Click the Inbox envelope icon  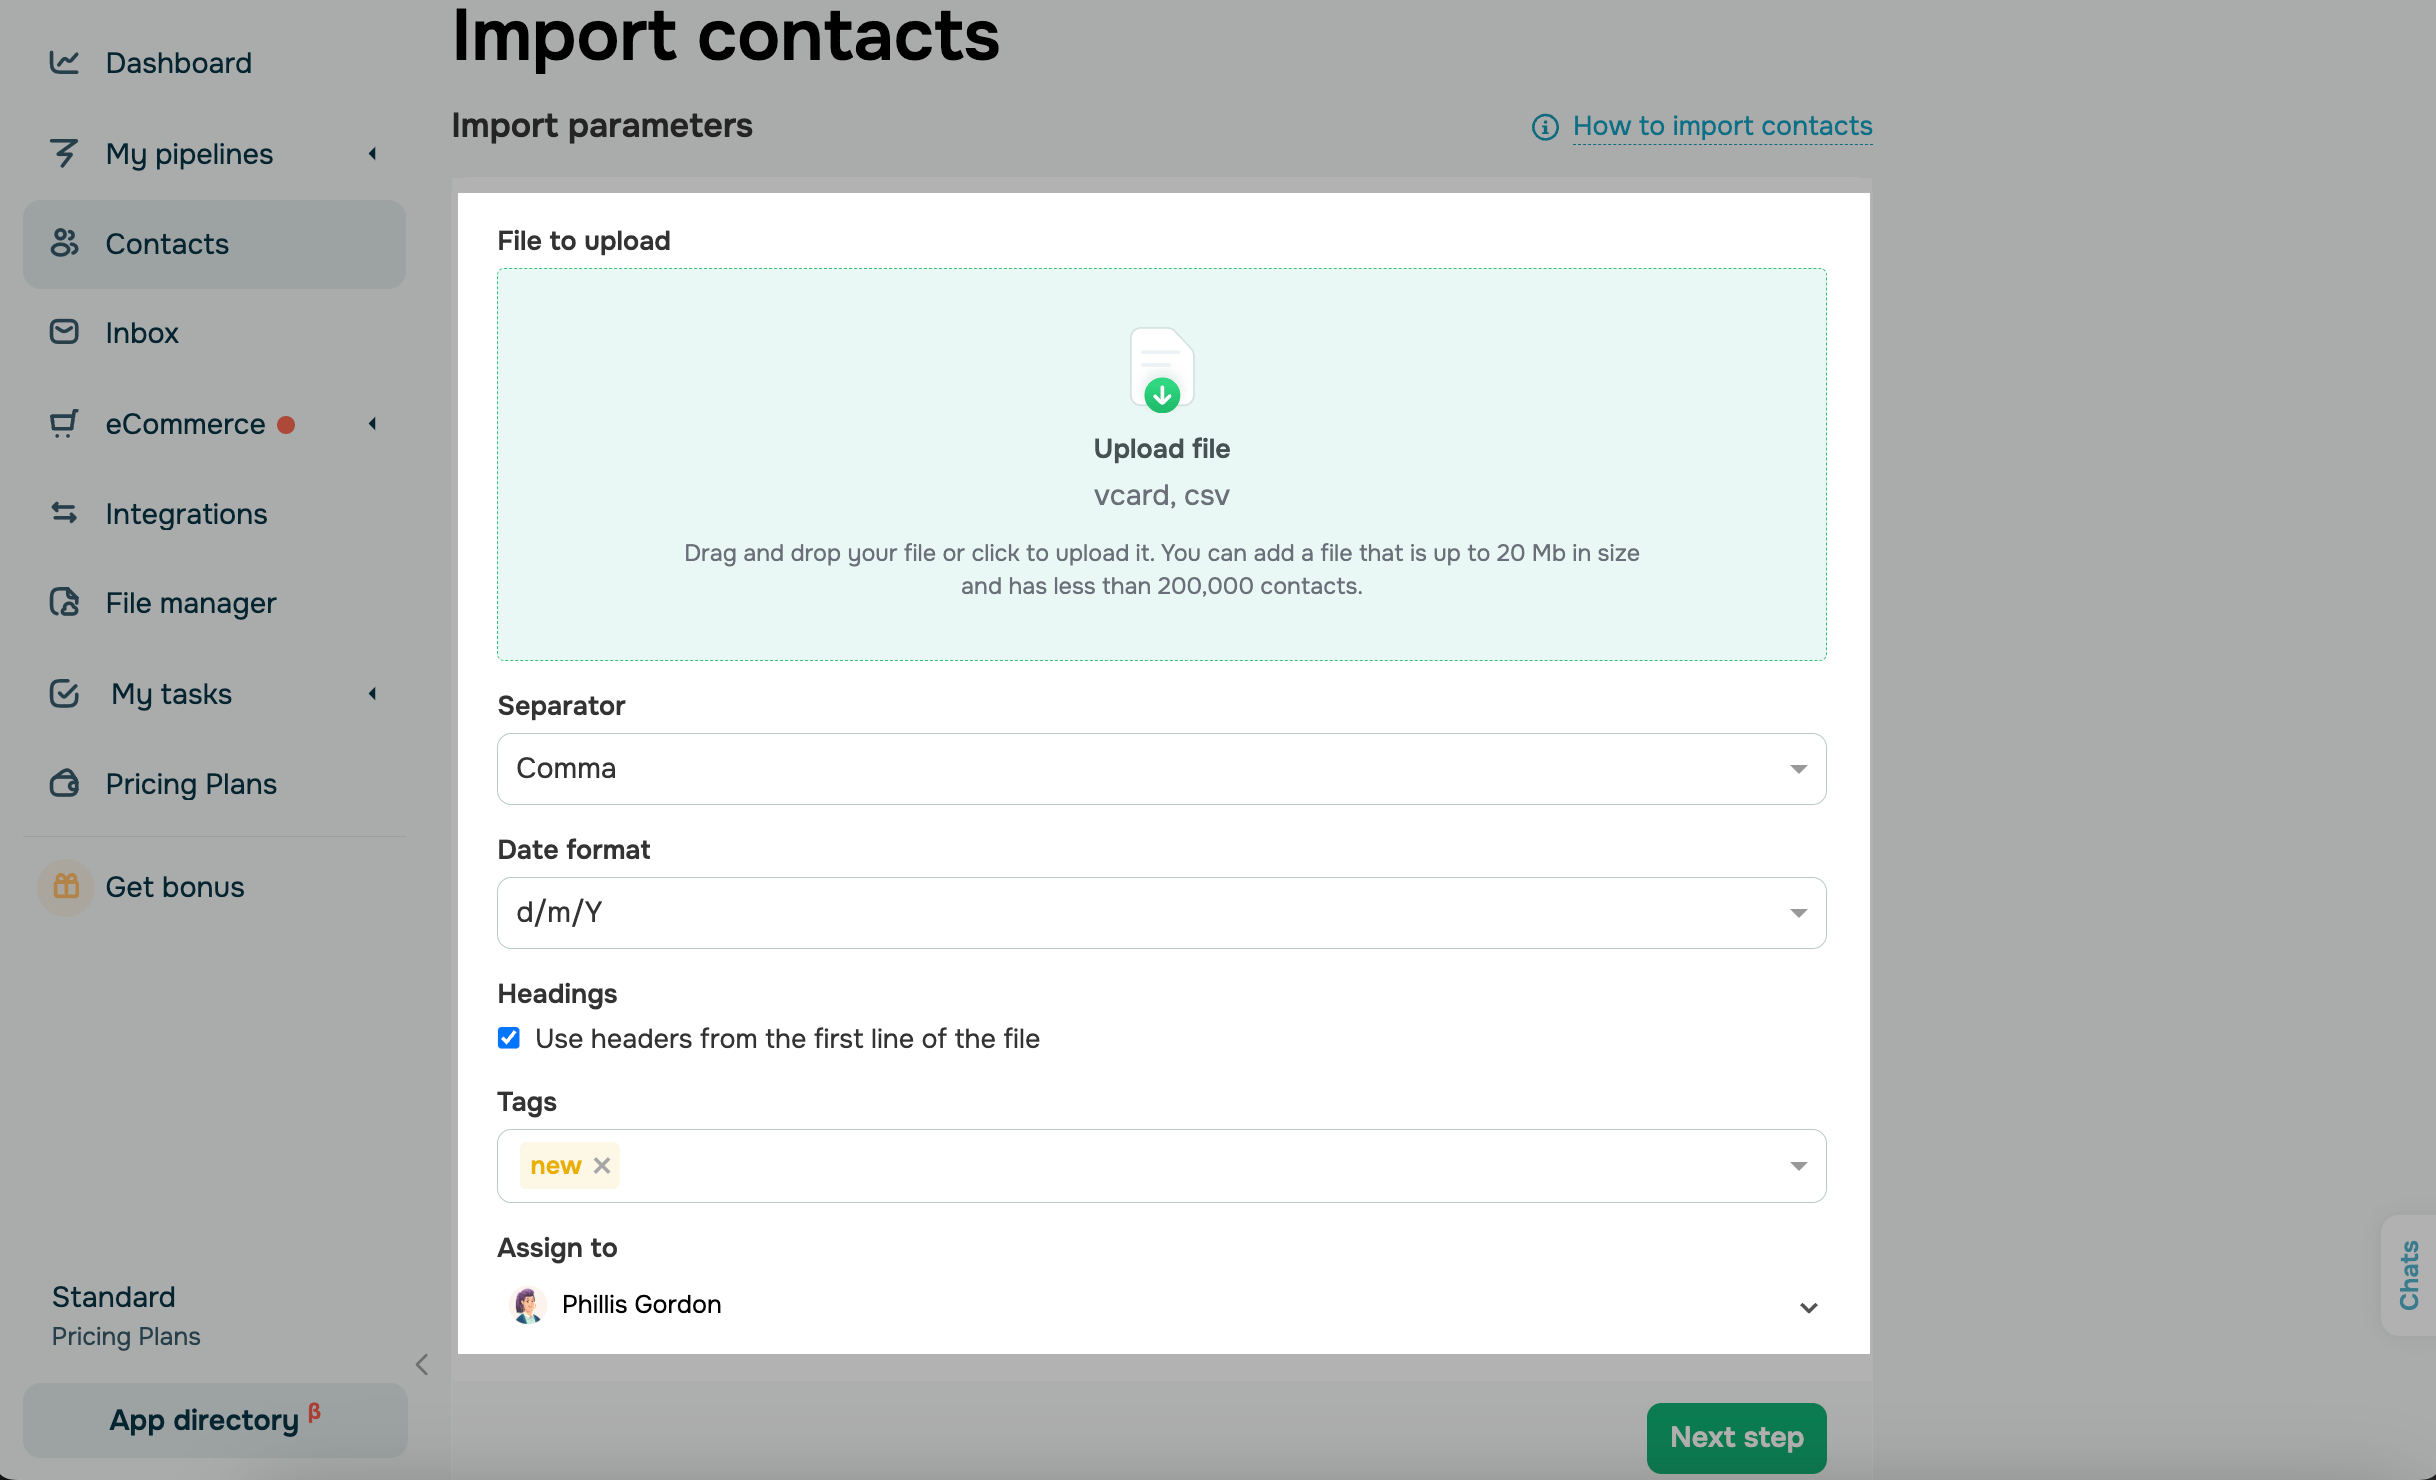[x=64, y=332]
